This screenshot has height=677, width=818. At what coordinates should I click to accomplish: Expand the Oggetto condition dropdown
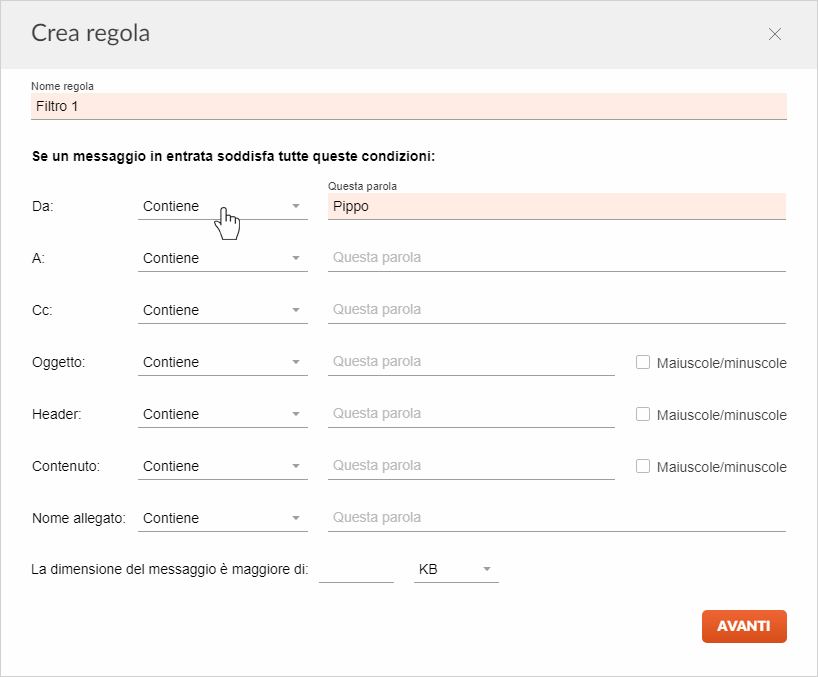[222, 362]
